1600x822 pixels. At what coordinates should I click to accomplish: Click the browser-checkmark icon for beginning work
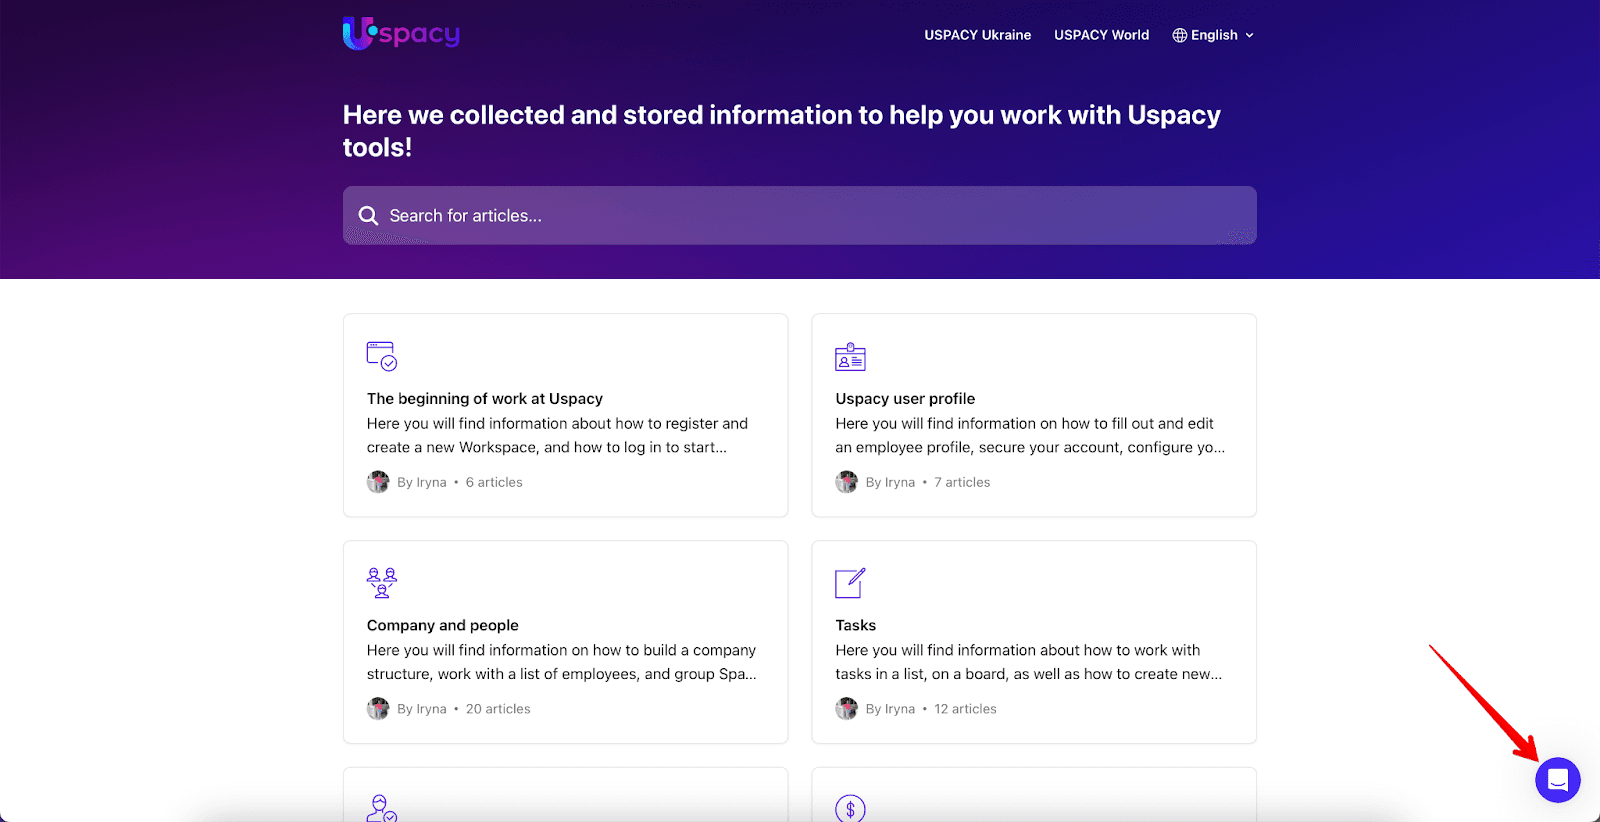(x=381, y=356)
